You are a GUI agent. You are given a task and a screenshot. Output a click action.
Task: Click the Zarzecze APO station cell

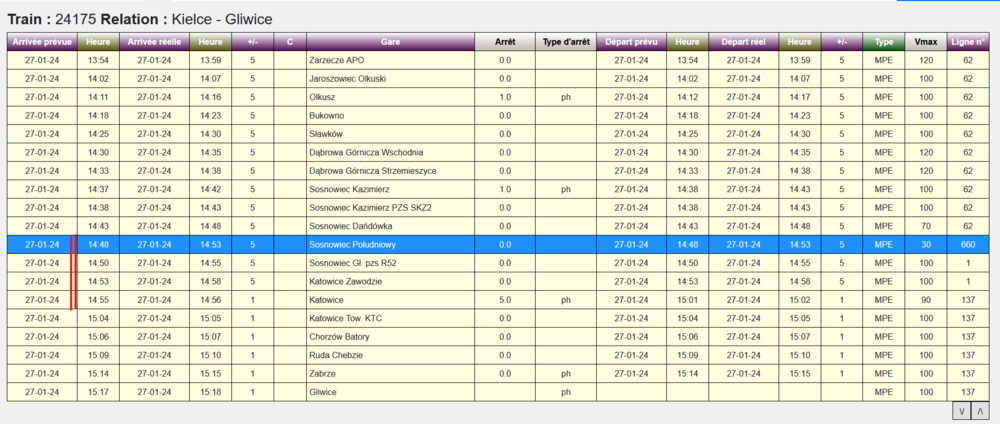tap(337, 61)
